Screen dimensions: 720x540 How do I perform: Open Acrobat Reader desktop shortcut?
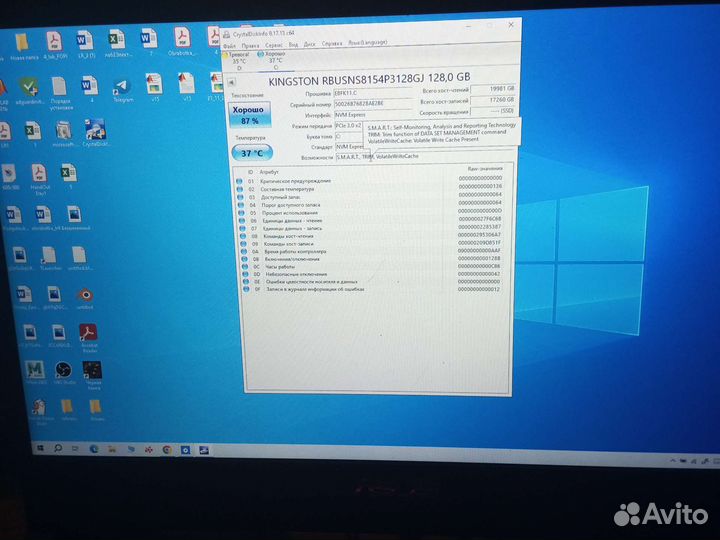[88, 335]
